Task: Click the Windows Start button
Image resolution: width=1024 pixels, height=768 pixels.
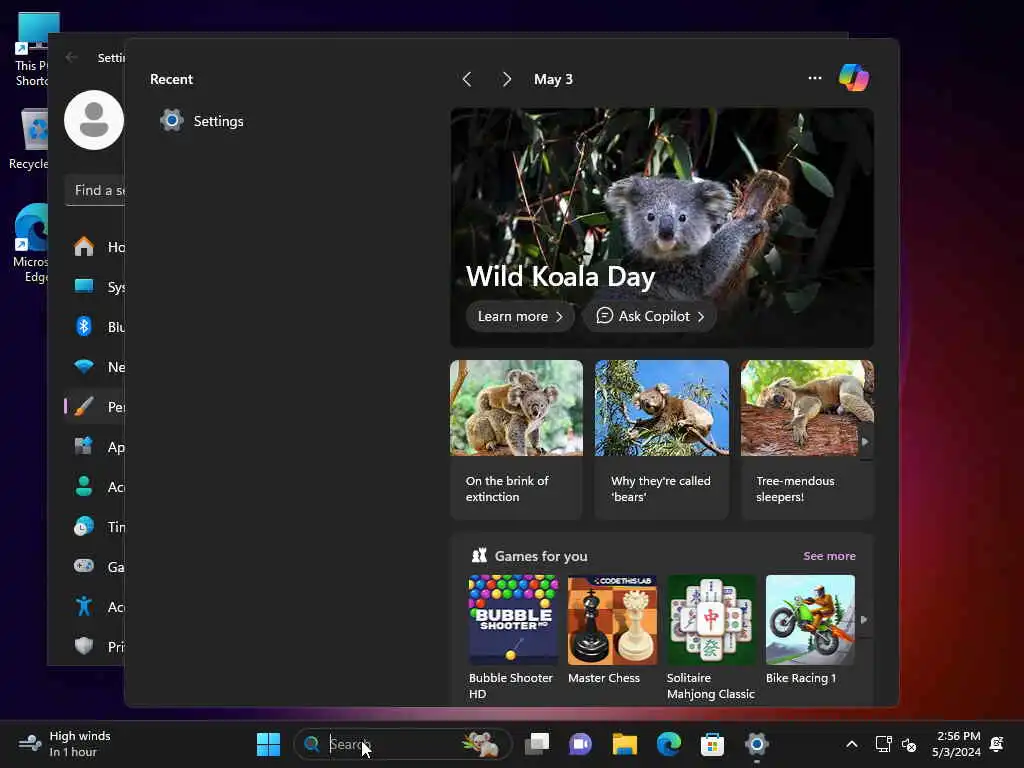Action: pyautogui.click(x=268, y=744)
